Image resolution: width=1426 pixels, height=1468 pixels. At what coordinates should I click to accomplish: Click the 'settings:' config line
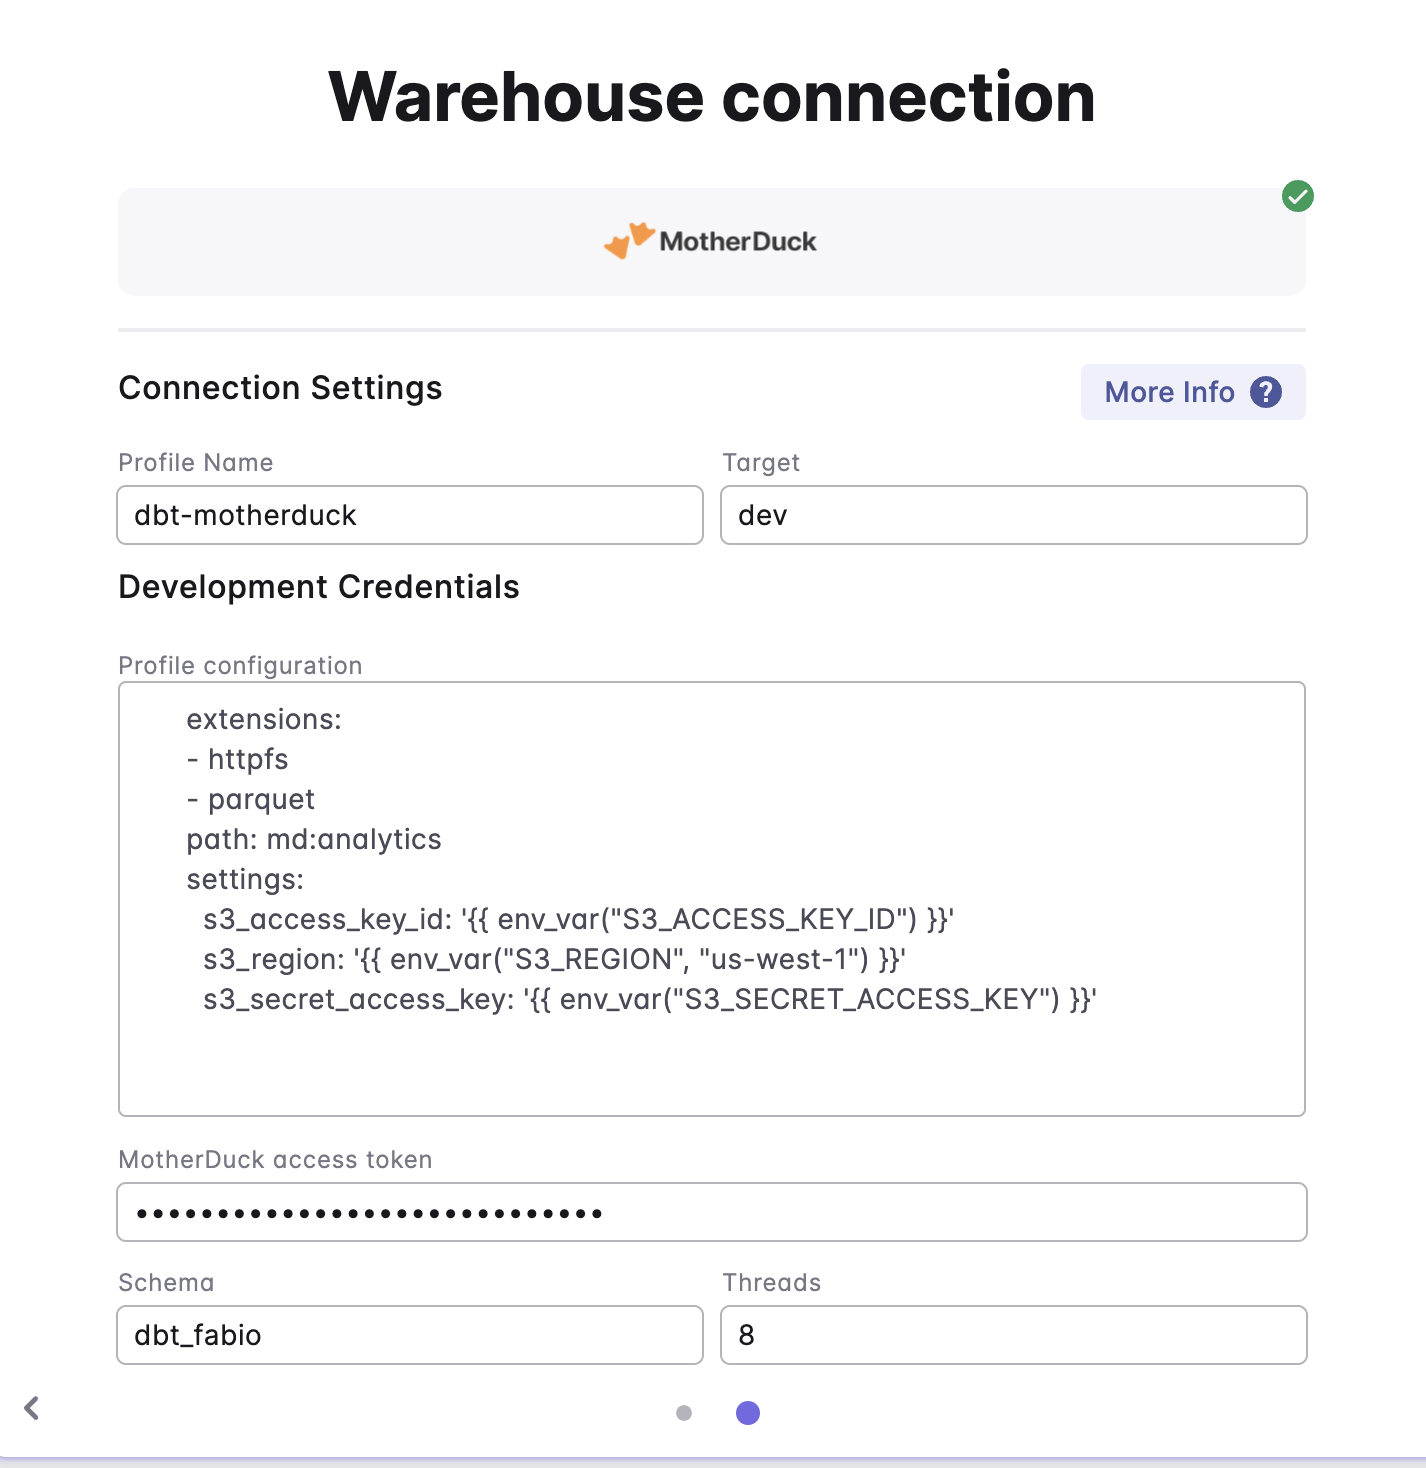tap(245, 879)
